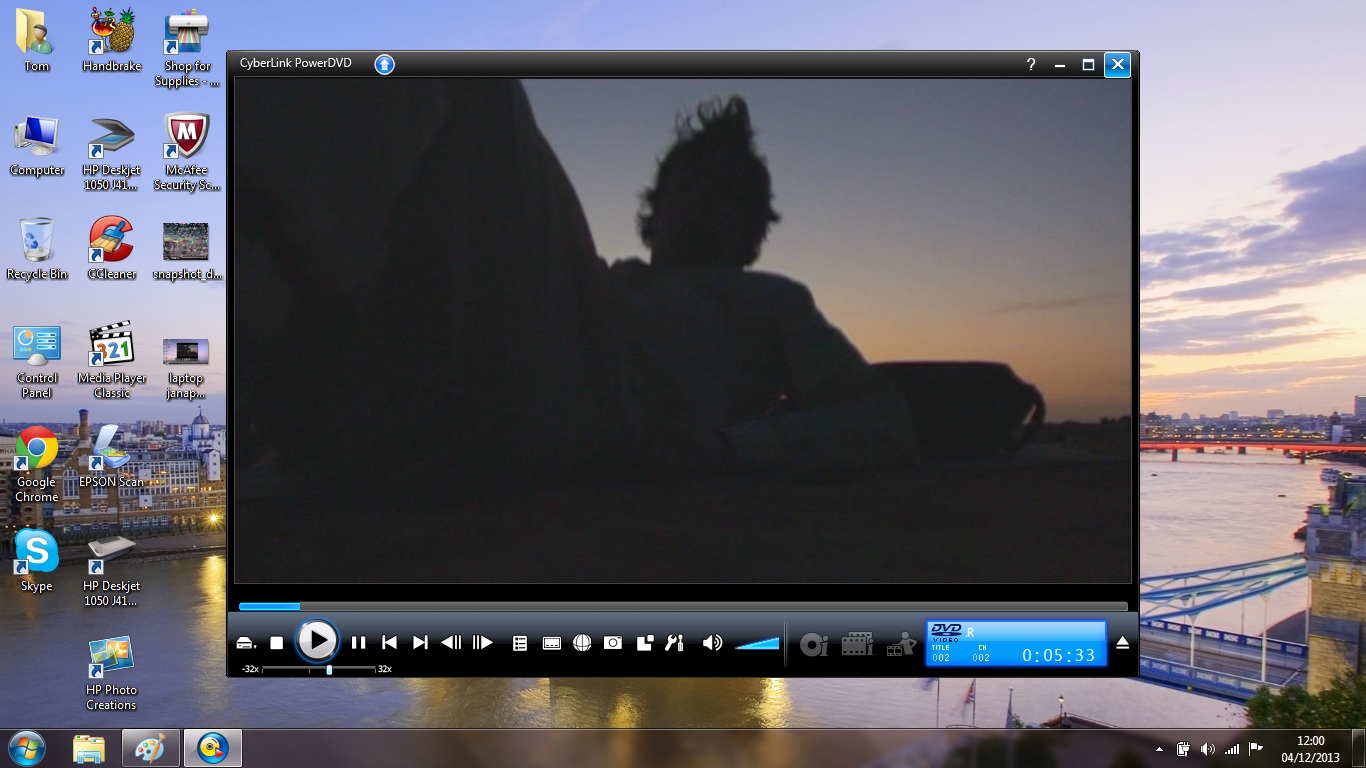
Task: Click the PowerDVD taskbar button
Action: point(213,748)
